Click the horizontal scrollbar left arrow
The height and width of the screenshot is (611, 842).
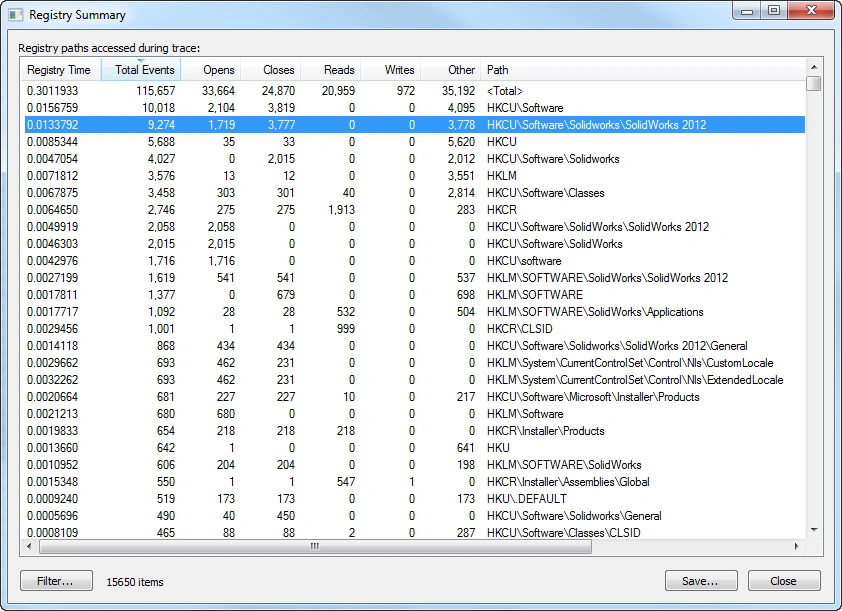click(x=29, y=547)
